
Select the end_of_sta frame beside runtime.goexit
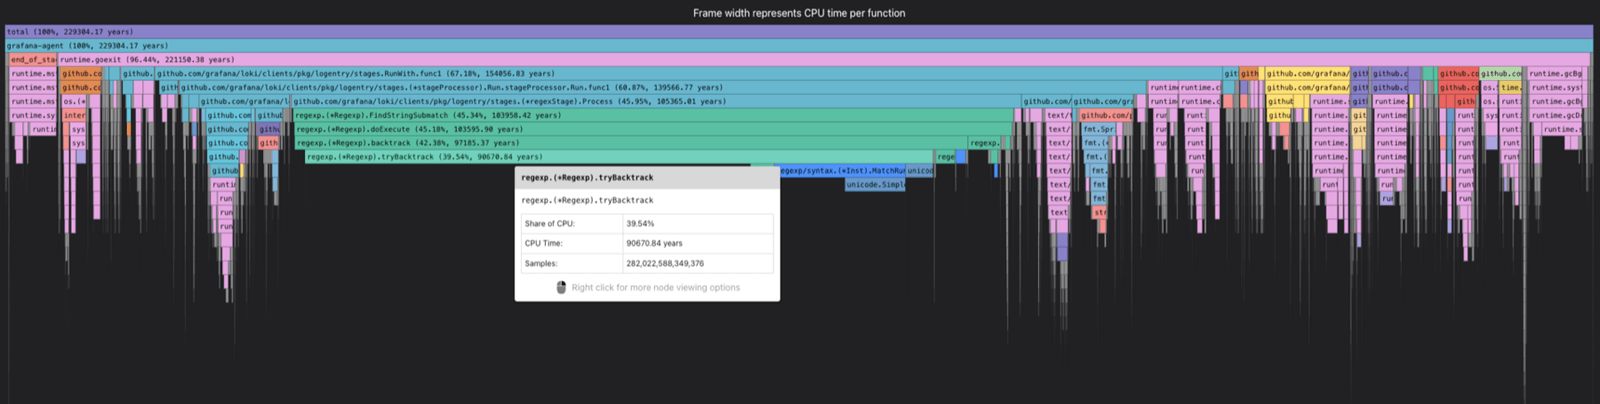[33, 59]
